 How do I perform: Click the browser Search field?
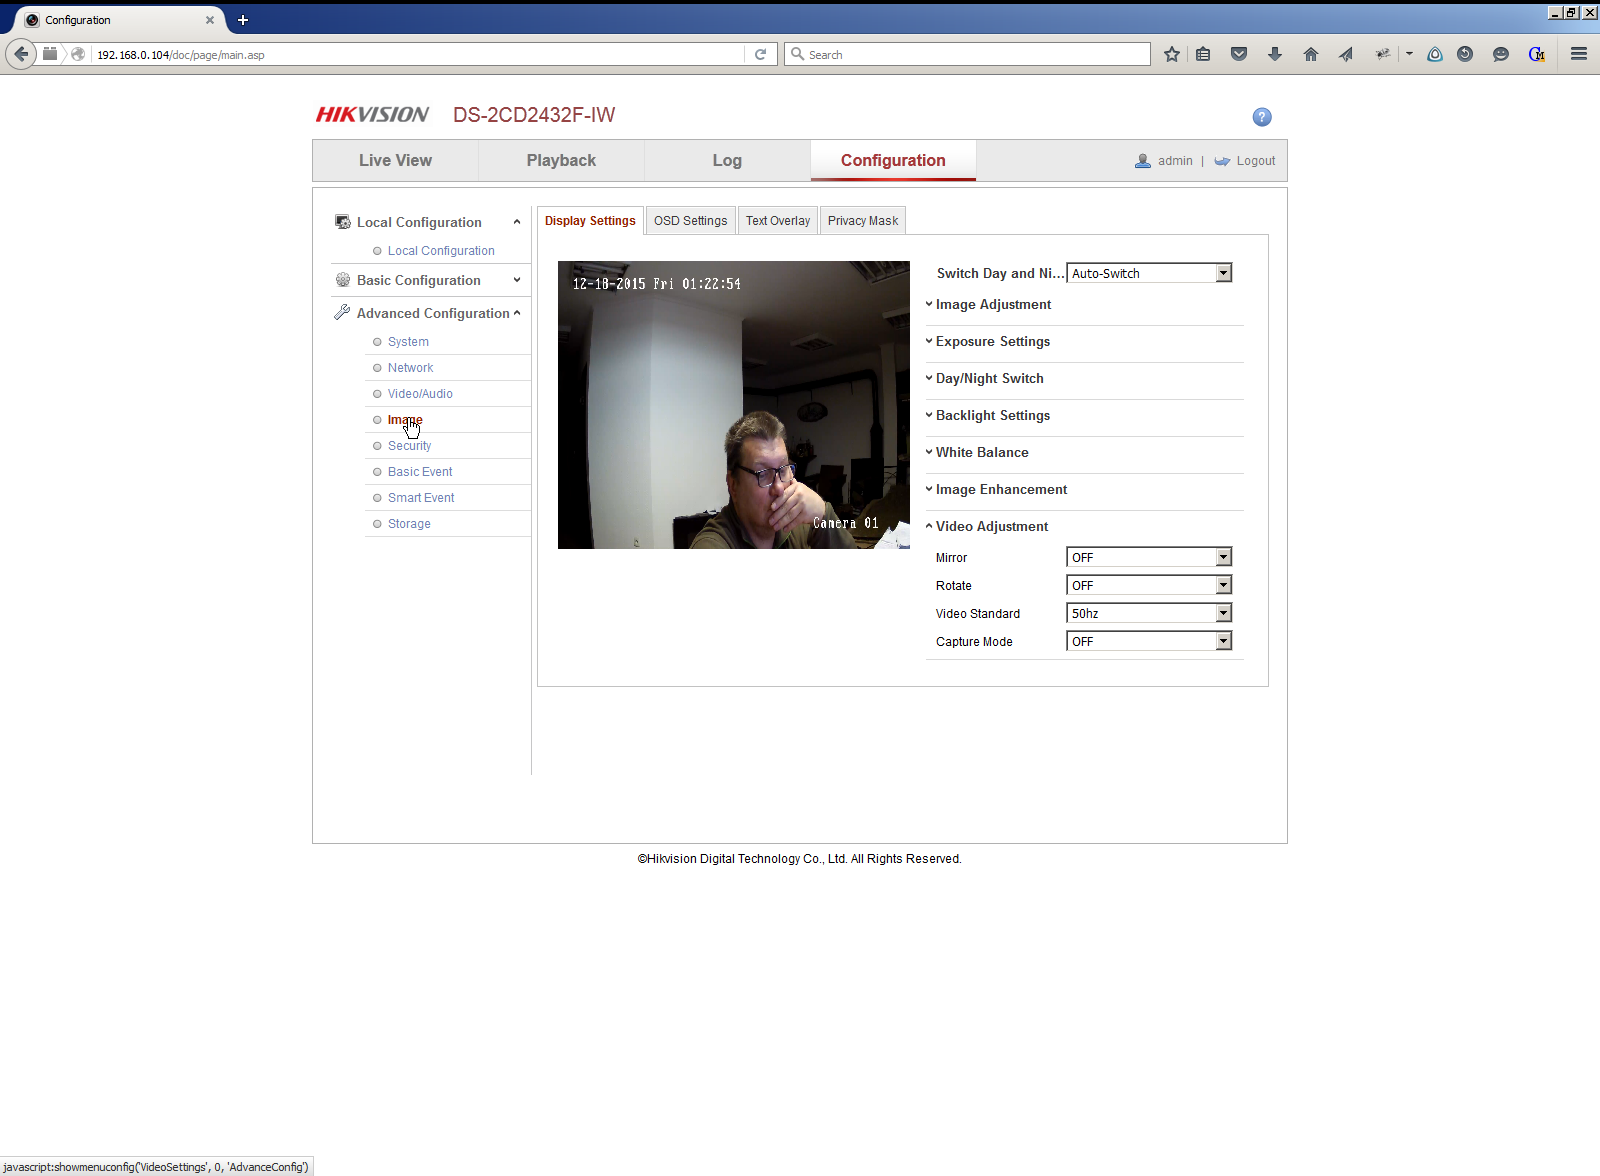tap(968, 54)
